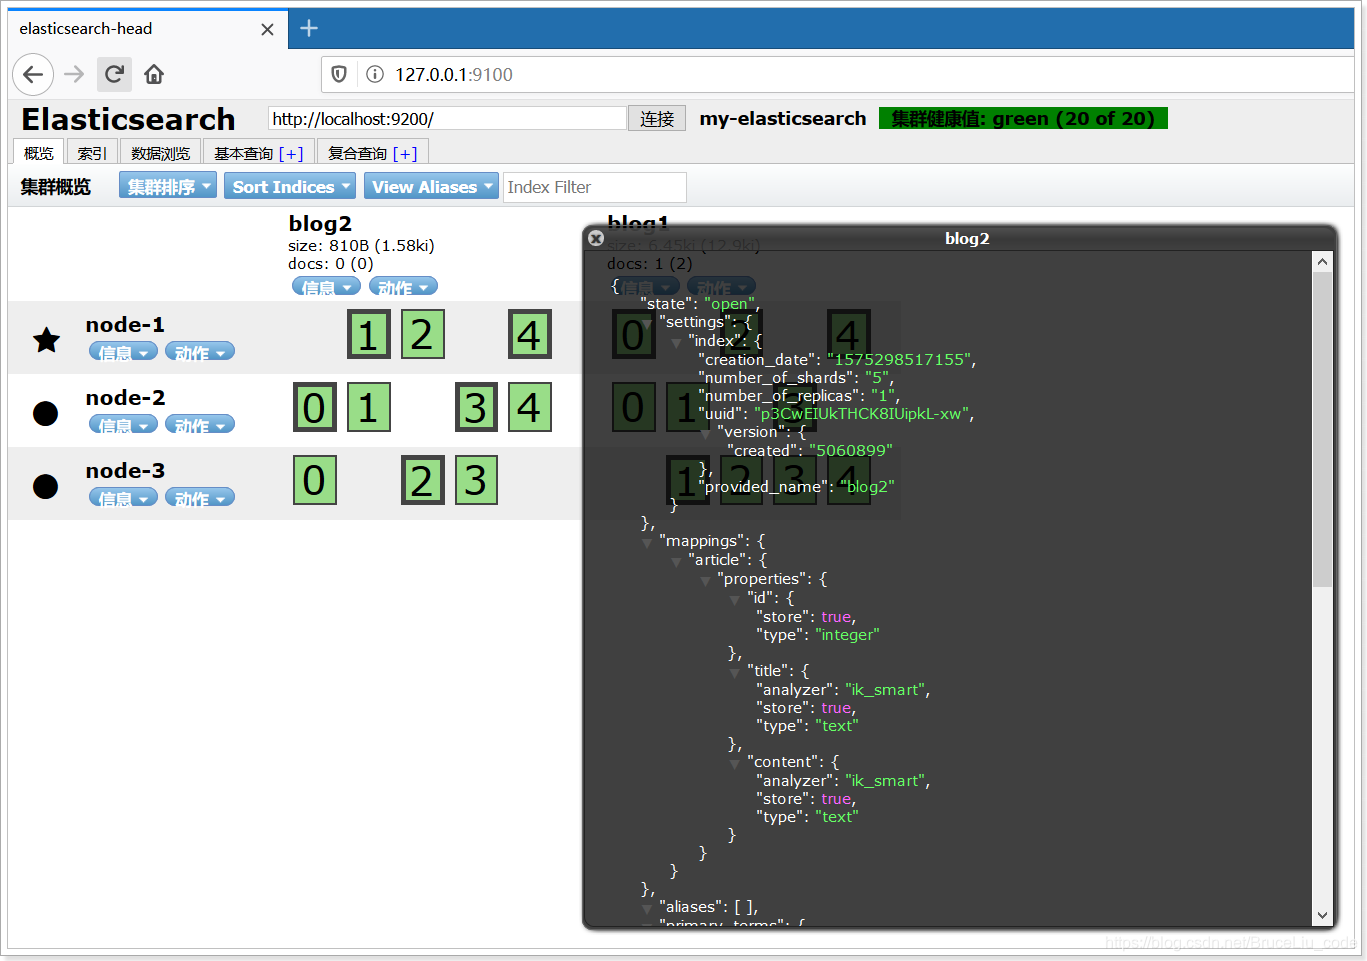The width and height of the screenshot is (1367, 961).
Task: Go to the browser home page
Action: (x=154, y=74)
